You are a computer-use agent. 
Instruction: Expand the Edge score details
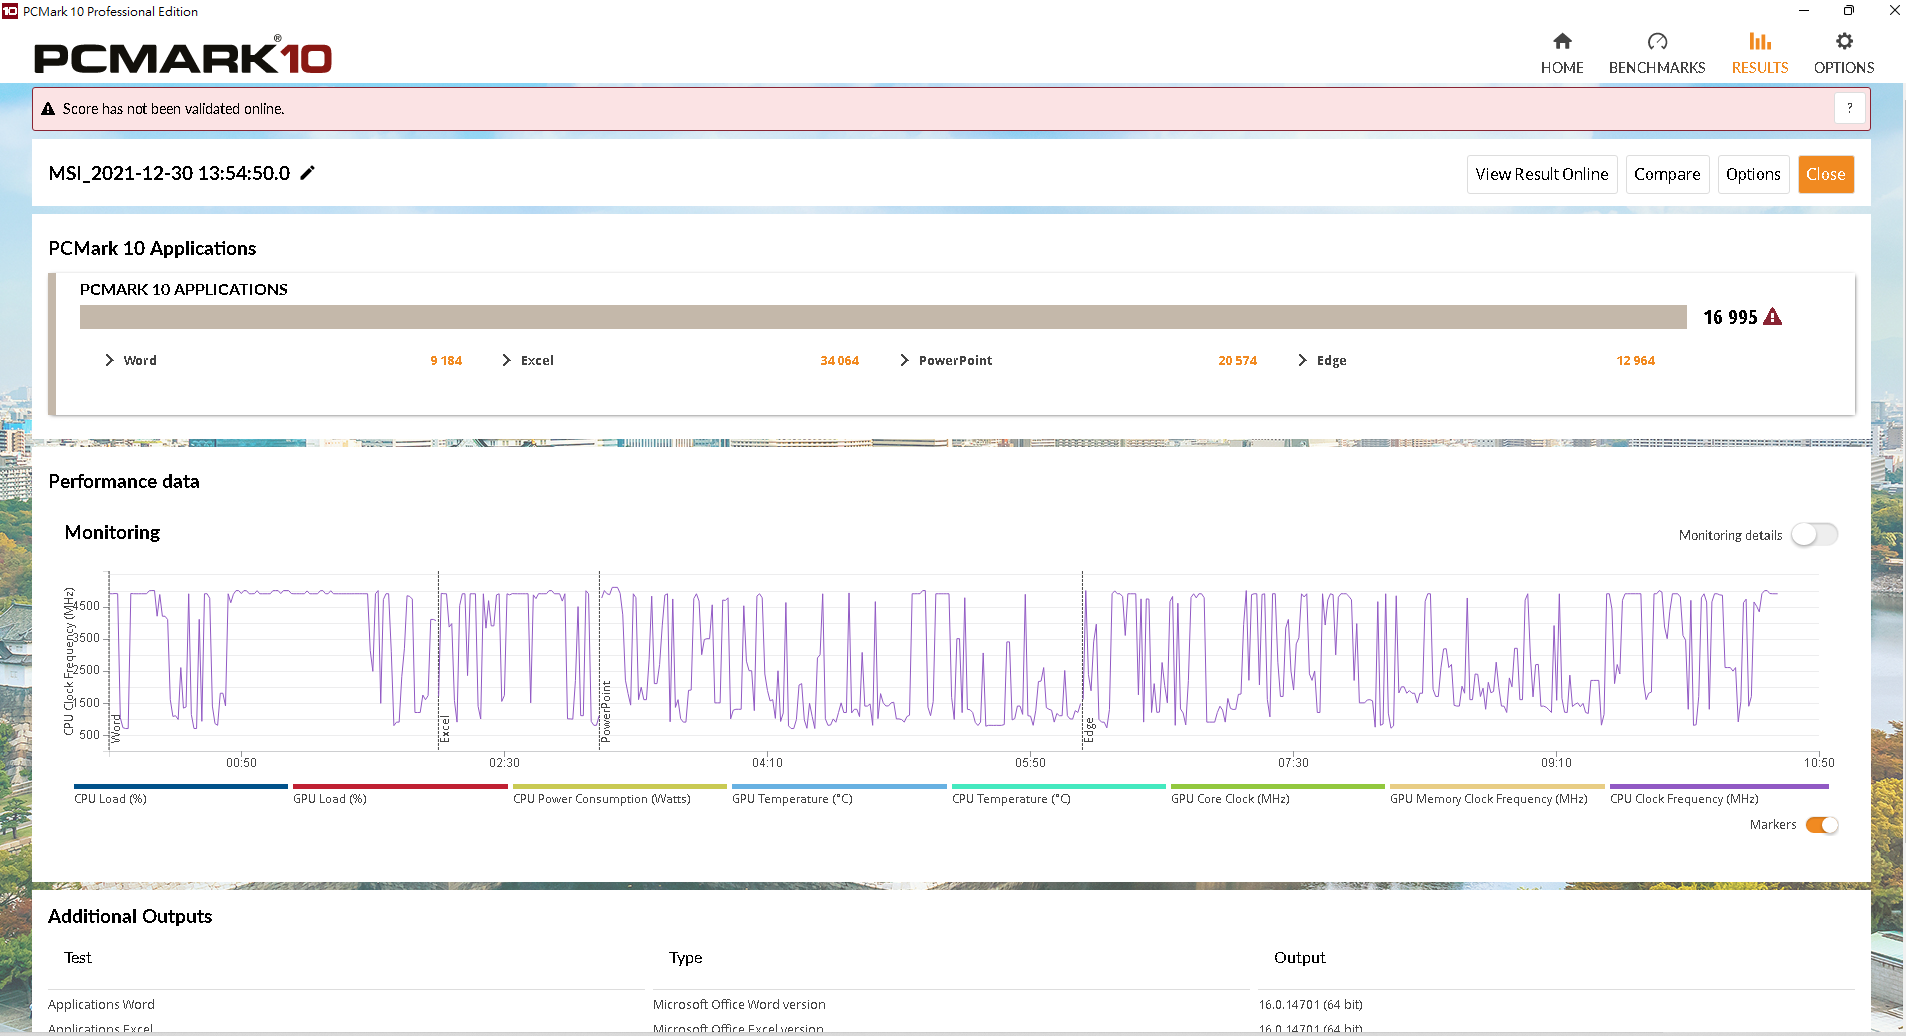click(x=1302, y=360)
